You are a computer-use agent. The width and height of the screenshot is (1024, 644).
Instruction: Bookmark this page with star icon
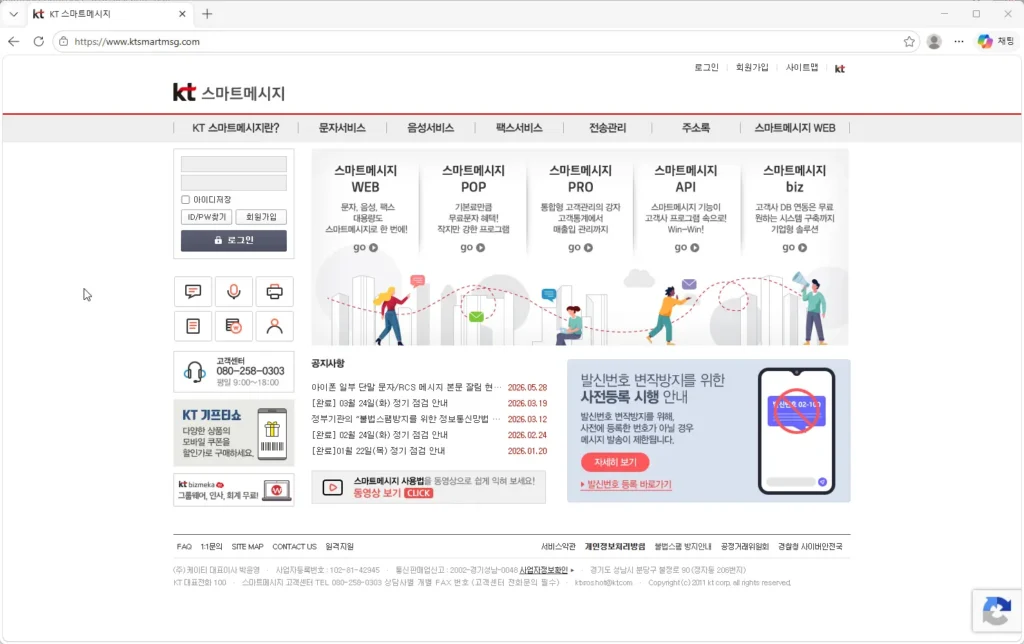909,41
